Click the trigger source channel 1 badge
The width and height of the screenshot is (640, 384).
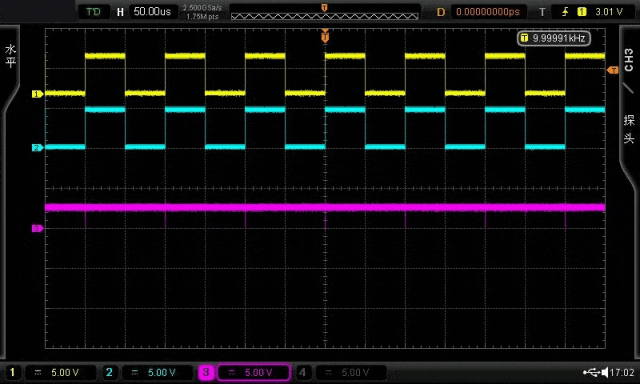pyautogui.click(x=582, y=12)
